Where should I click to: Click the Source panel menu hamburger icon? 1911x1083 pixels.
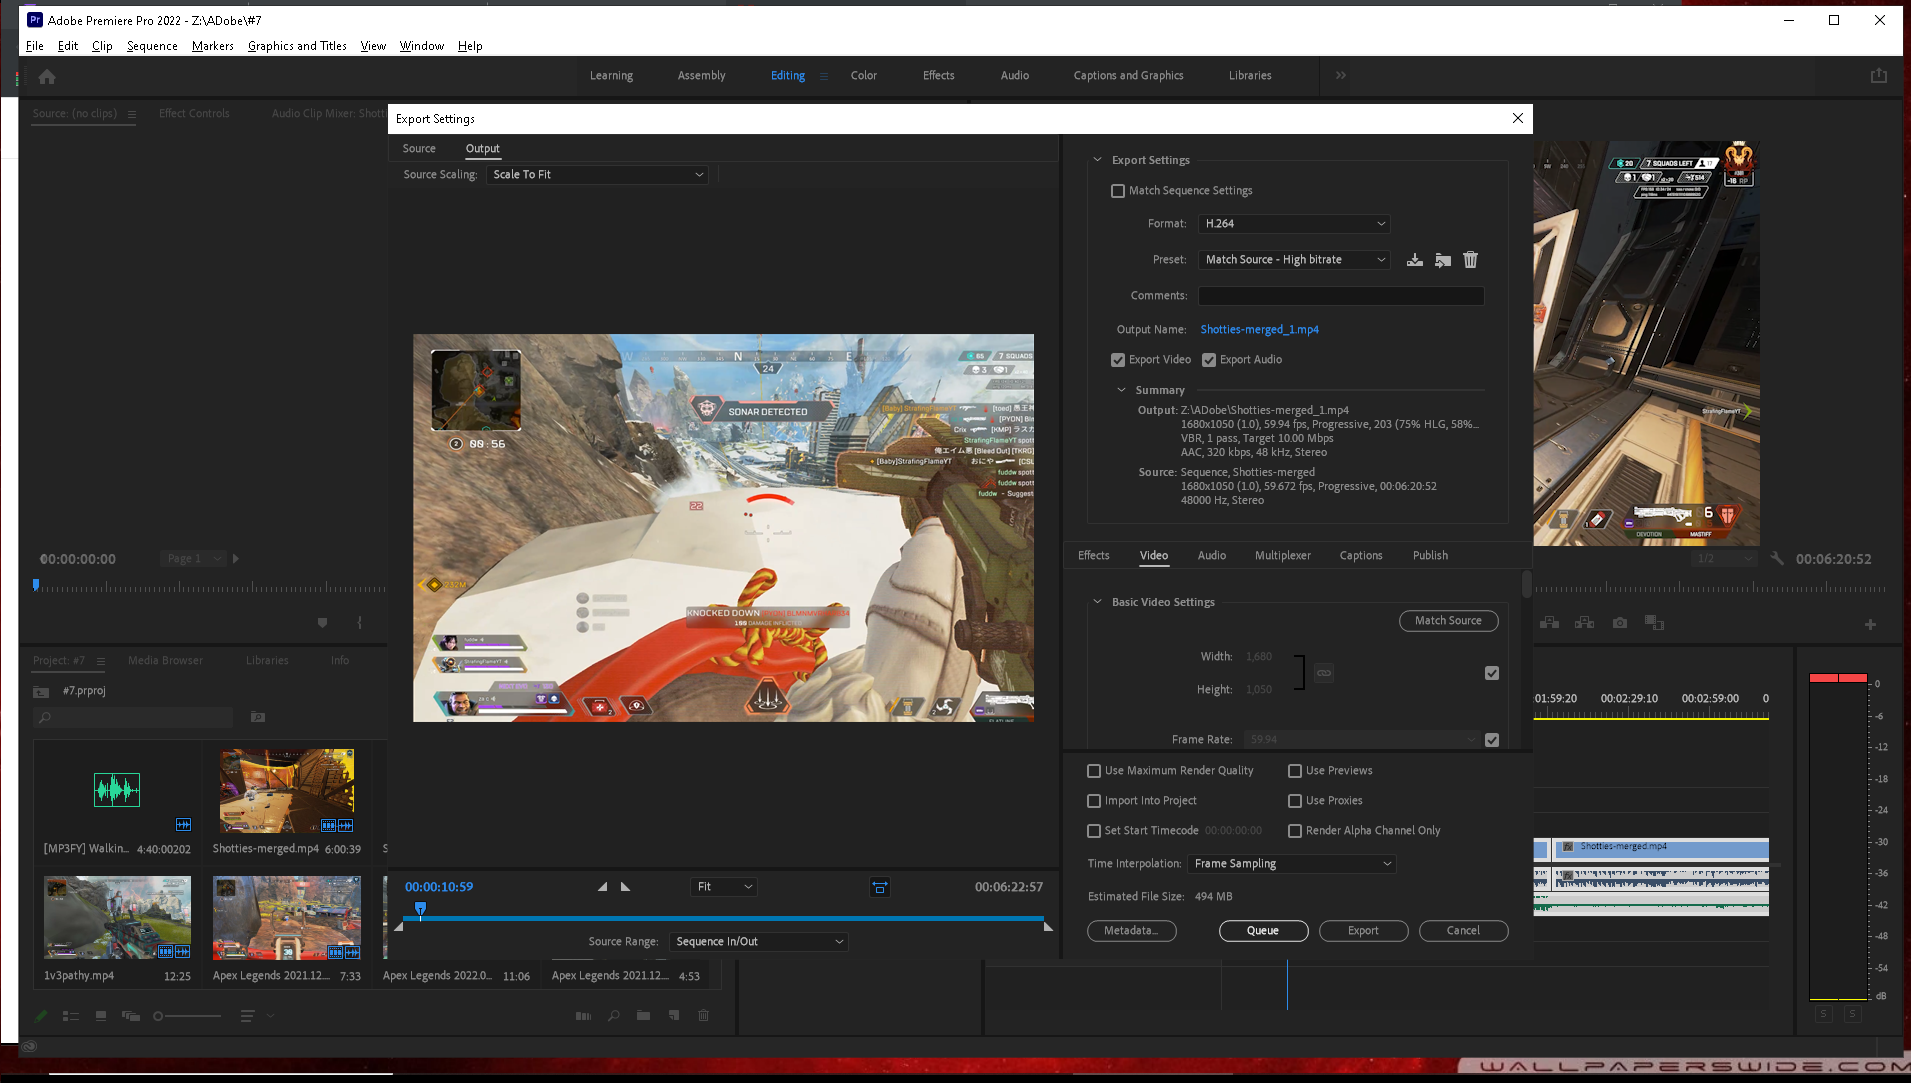click(x=131, y=114)
